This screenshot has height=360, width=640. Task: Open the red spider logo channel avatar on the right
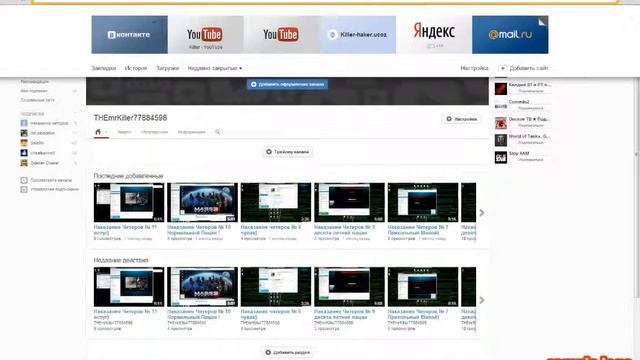pos(501,123)
